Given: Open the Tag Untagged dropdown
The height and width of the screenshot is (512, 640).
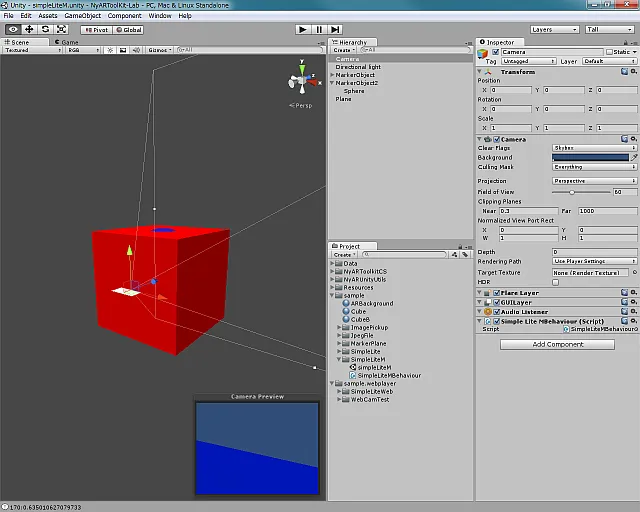Looking at the screenshot, I should pos(529,61).
